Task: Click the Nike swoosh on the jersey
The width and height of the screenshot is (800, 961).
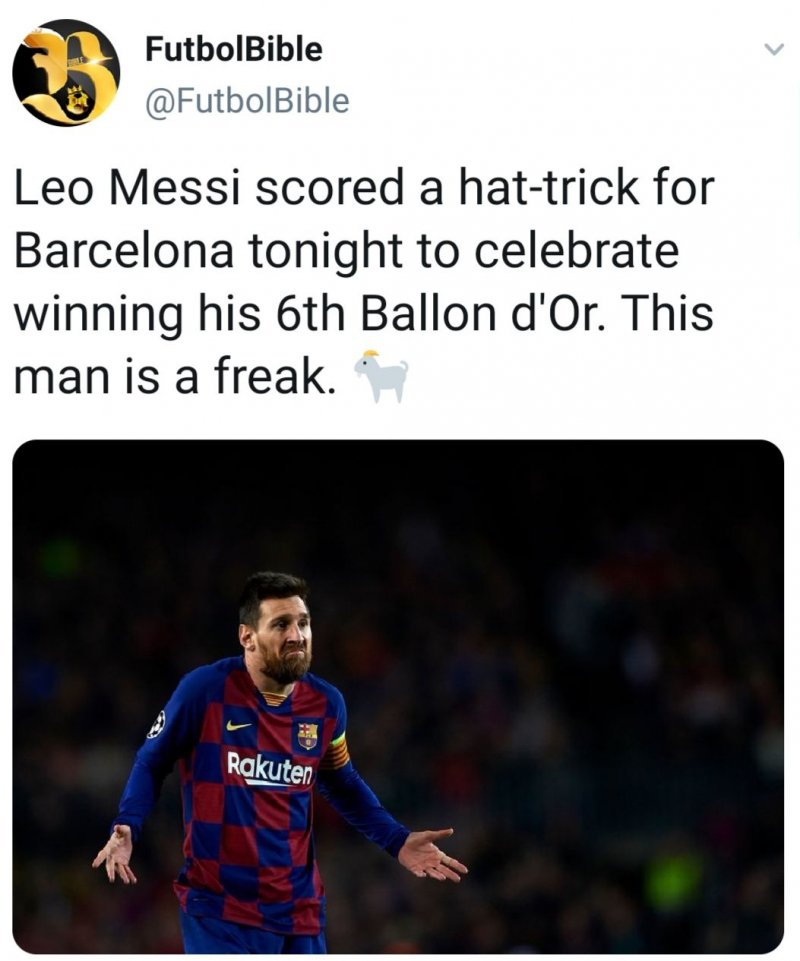Action: click(x=238, y=725)
